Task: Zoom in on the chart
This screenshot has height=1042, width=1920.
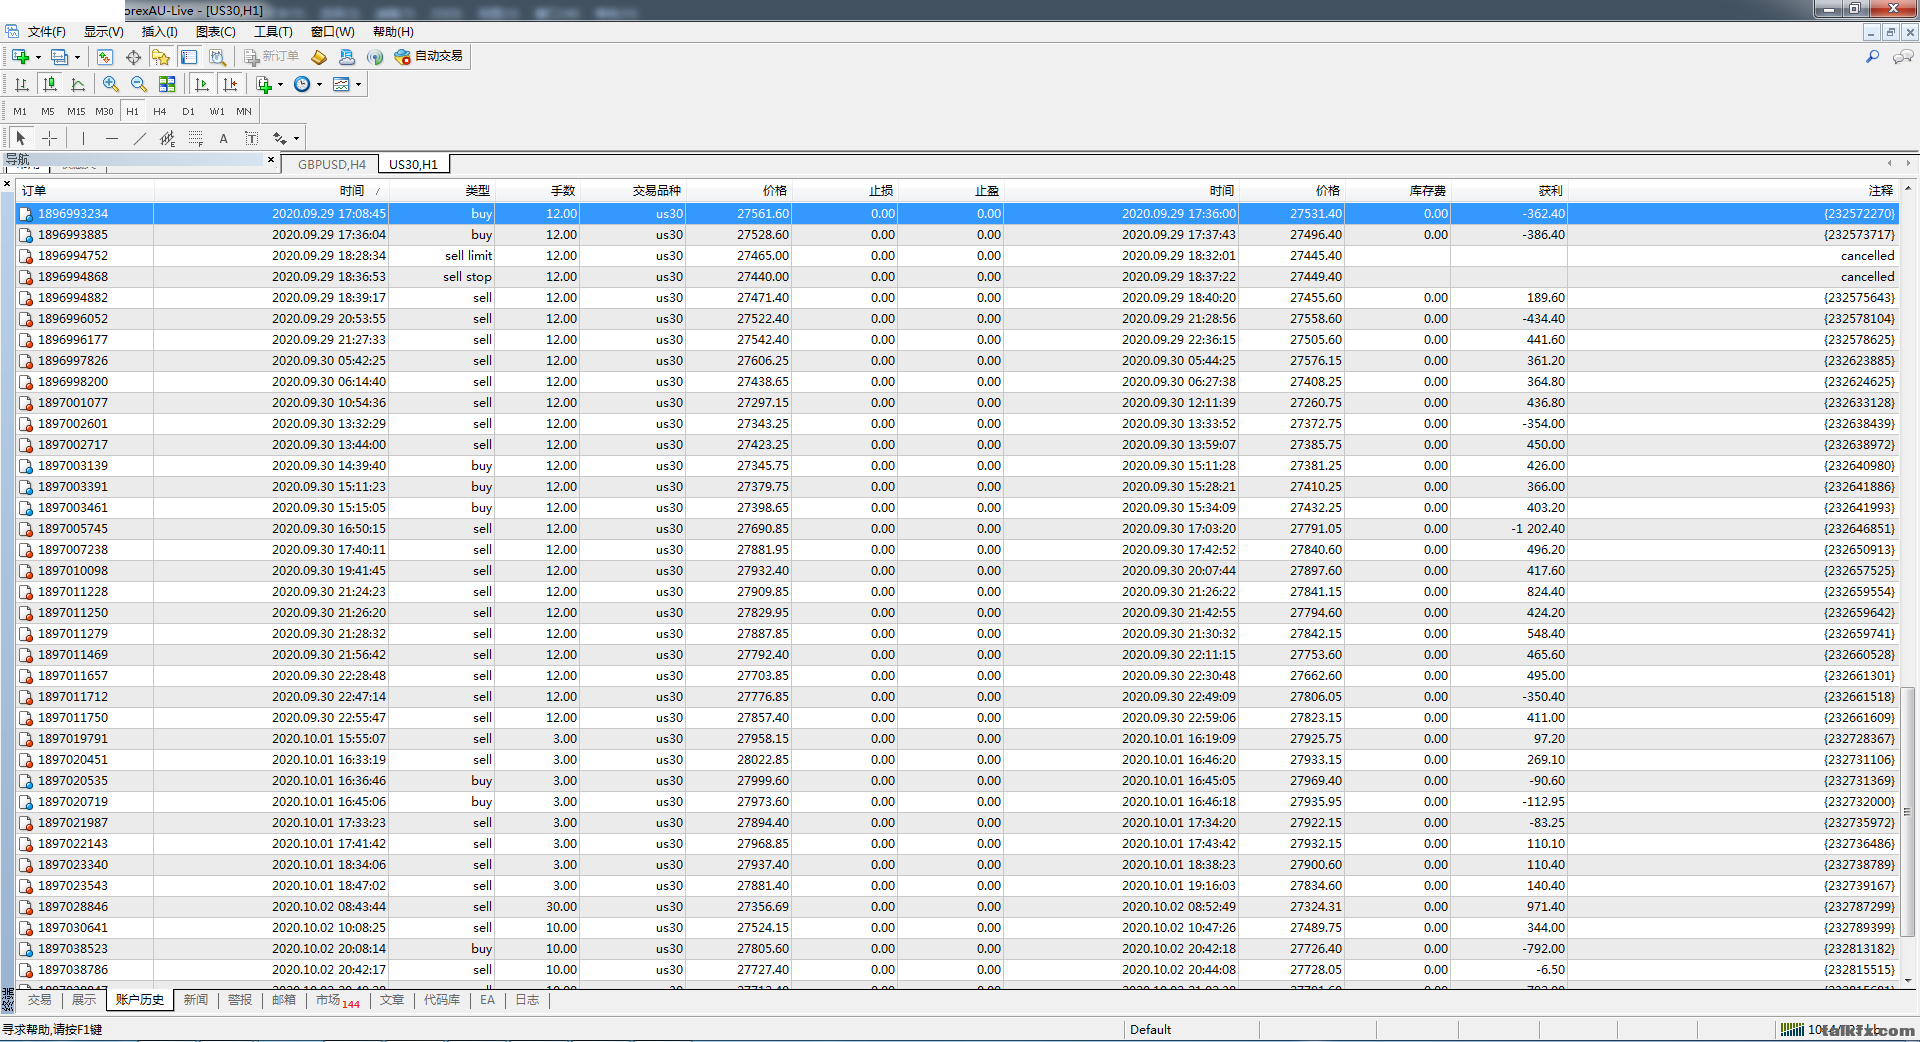Action: pyautogui.click(x=111, y=85)
